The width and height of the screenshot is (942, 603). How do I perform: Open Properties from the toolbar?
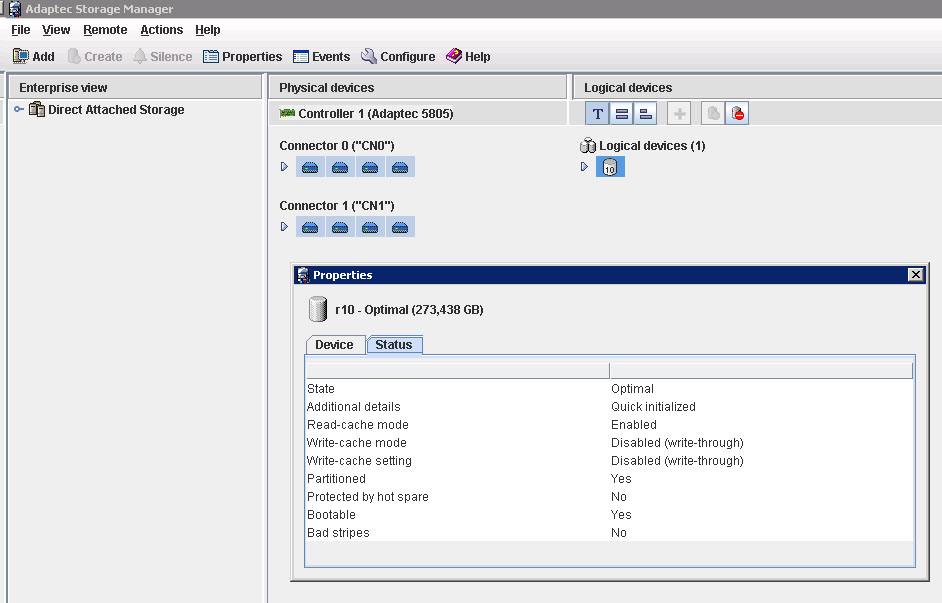click(x=242, y=57)
